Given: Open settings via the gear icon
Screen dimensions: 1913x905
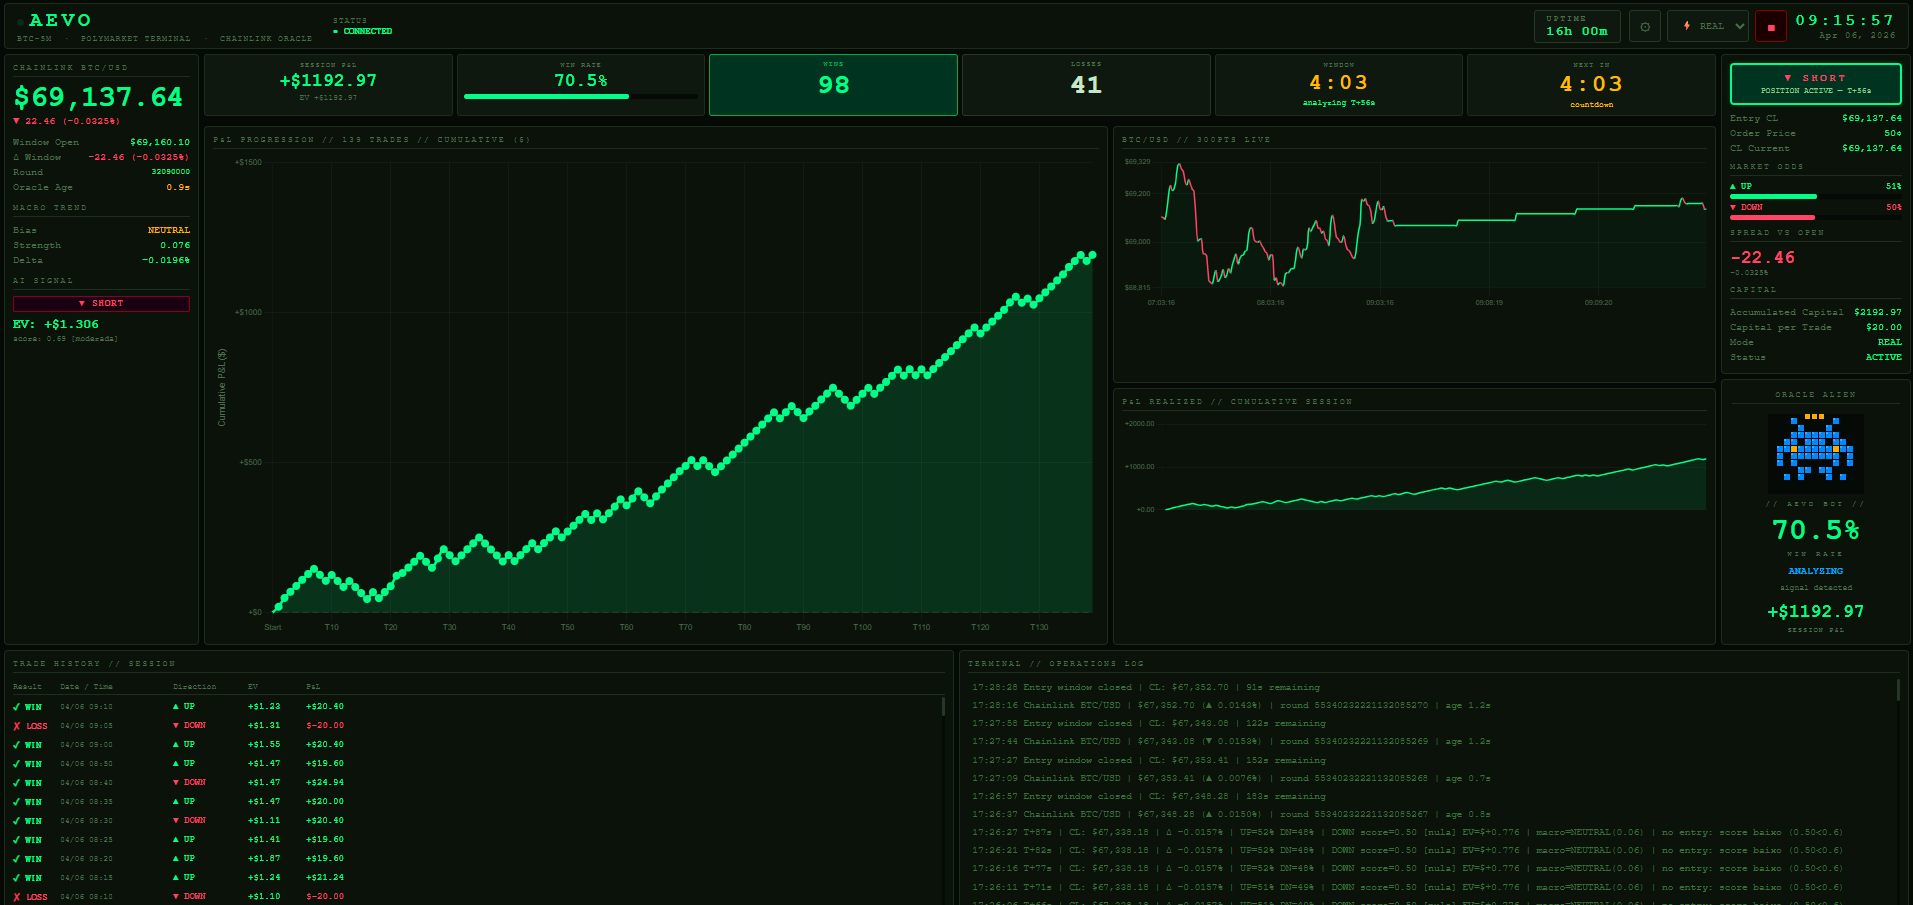Looking at the screenshot, I should [1645, 26].
